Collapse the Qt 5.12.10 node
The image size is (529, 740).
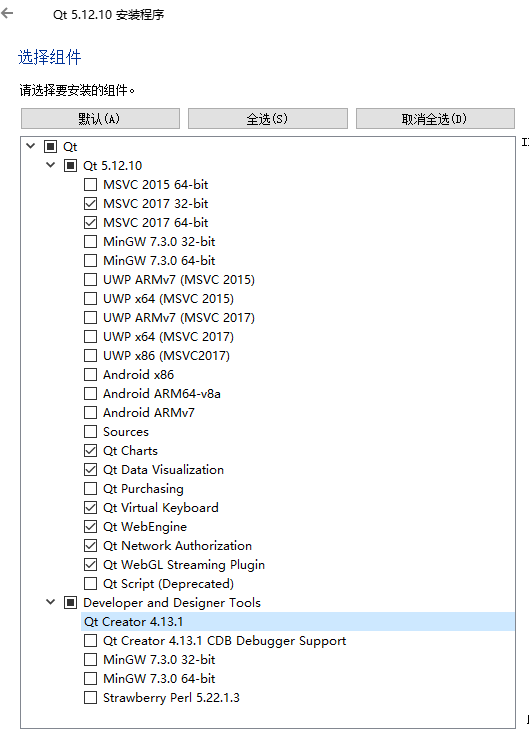click(x=50, y=165)
